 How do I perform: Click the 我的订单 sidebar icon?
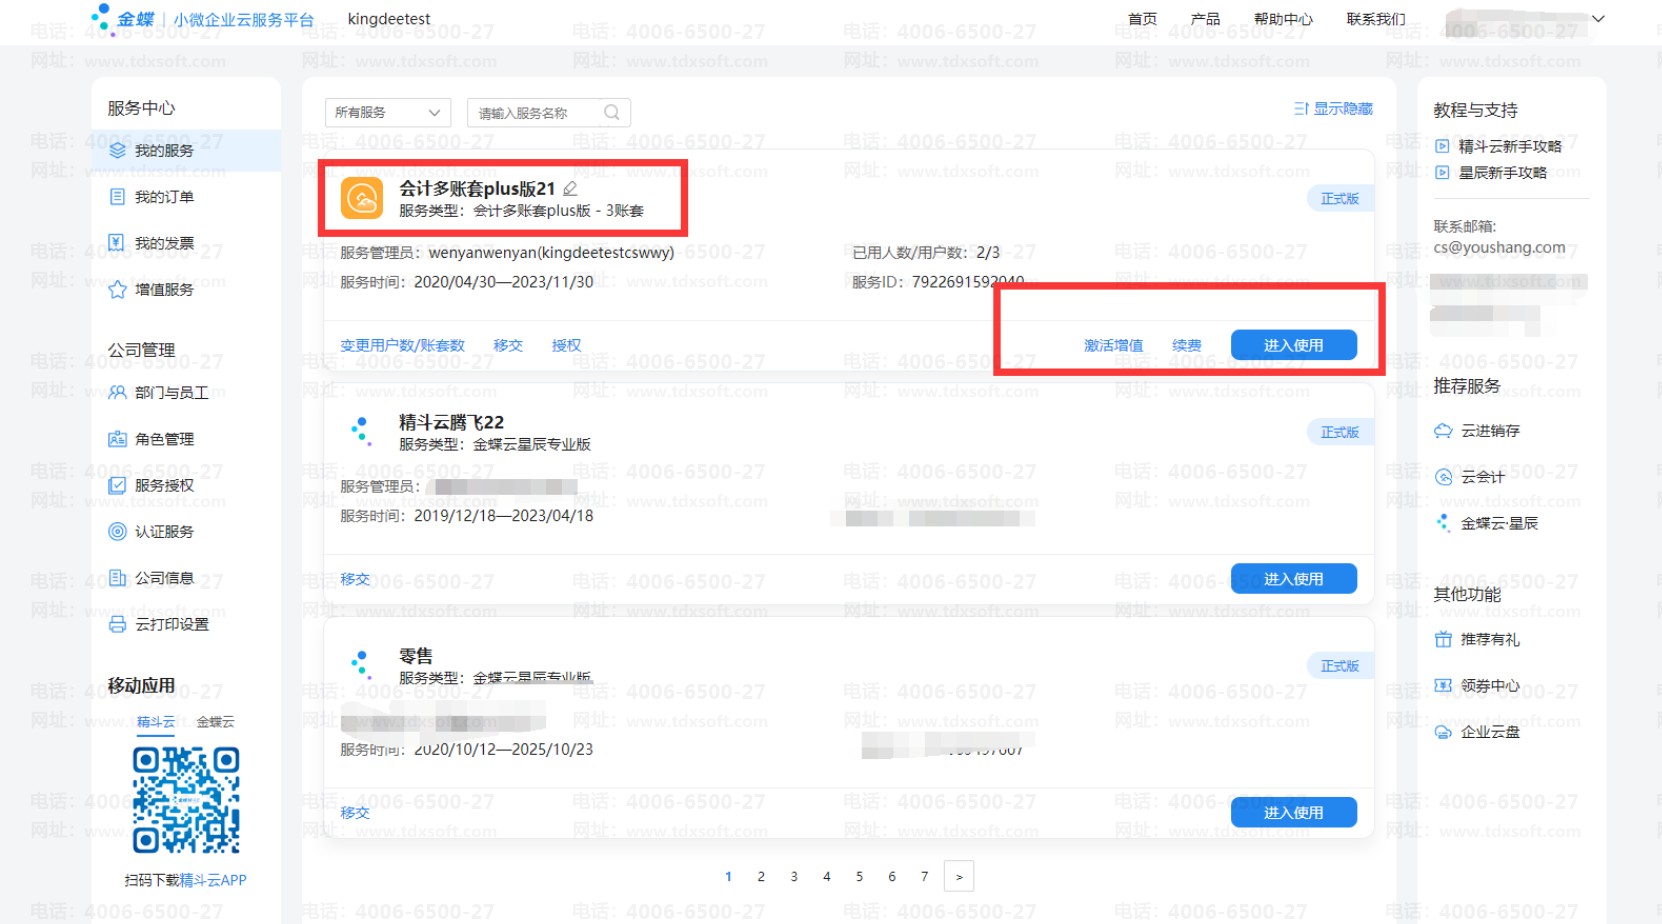117,197
